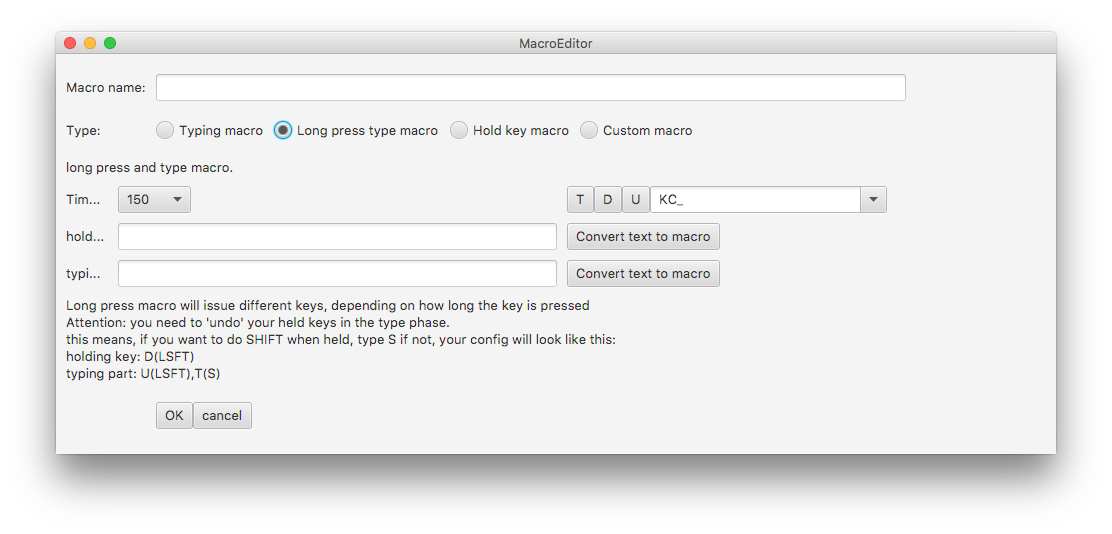Convert typing text to macro

tap(643, 274)
